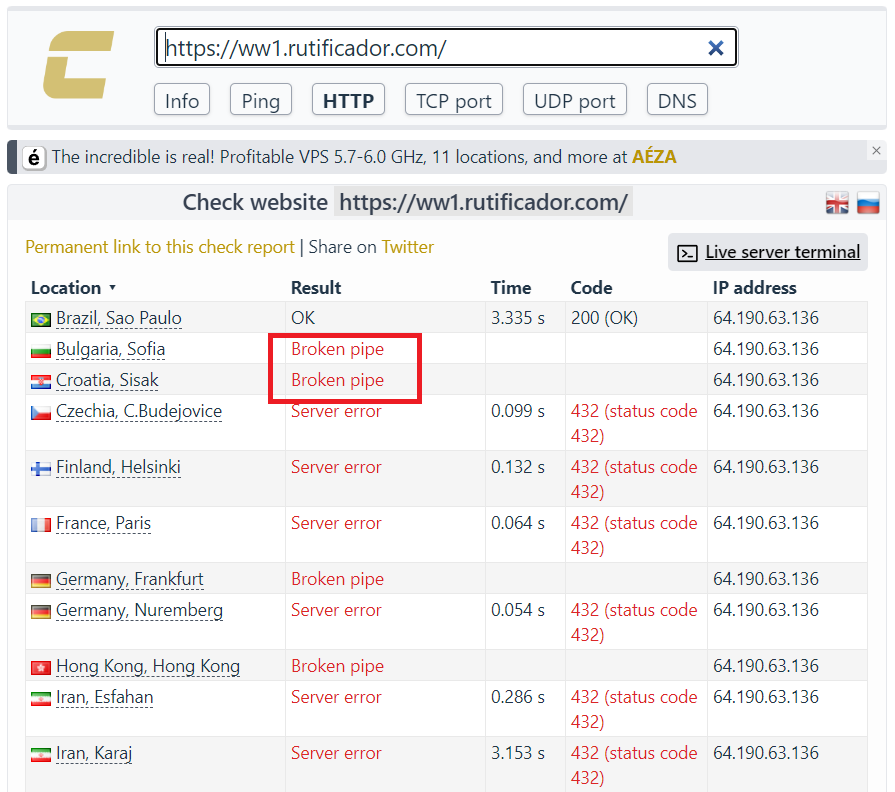The image size is (895, 792).
Task: Click Hong Kong flag icon
Action: 41,668
